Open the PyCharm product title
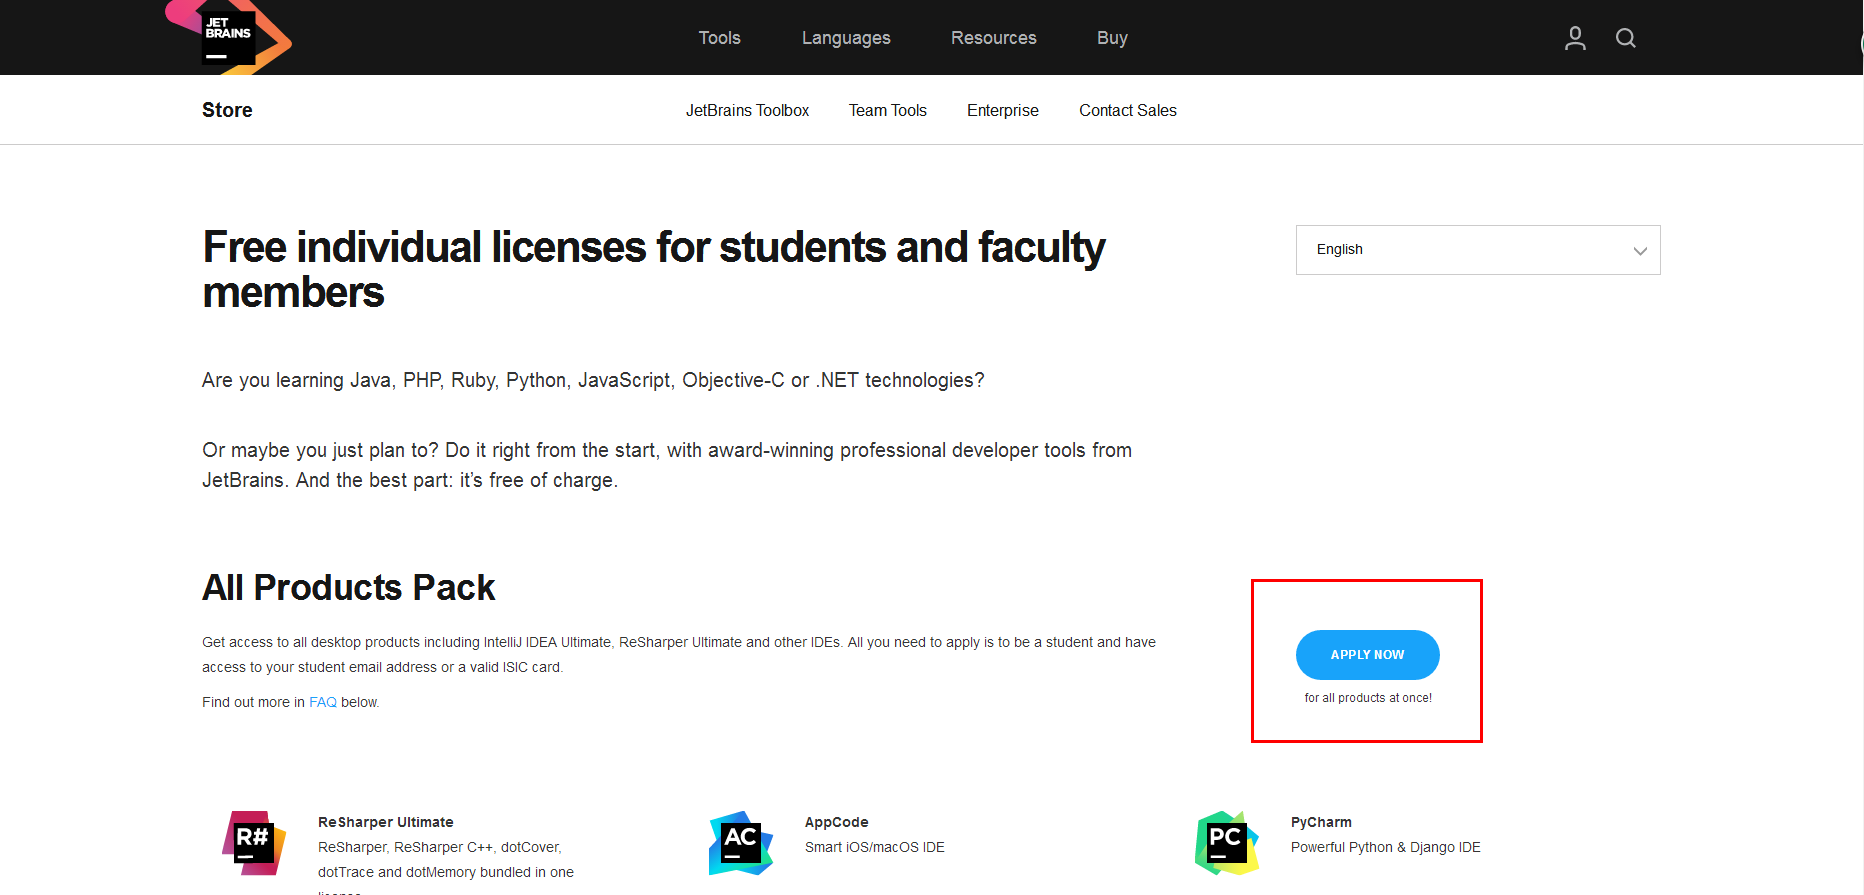This screenshot has height=895, width=1864. coord(1321,822)
